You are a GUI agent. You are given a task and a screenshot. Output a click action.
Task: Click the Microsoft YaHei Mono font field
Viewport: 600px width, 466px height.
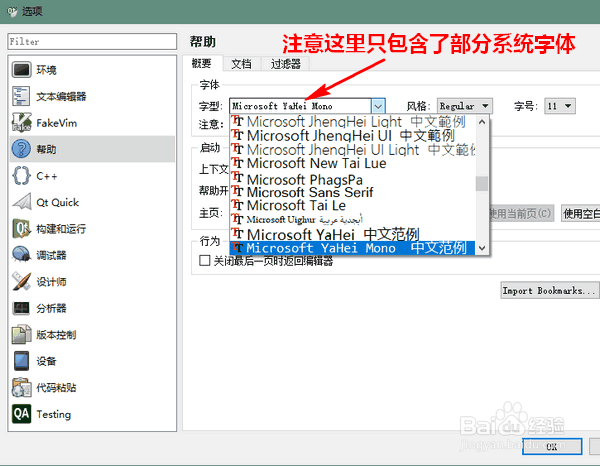300,106
